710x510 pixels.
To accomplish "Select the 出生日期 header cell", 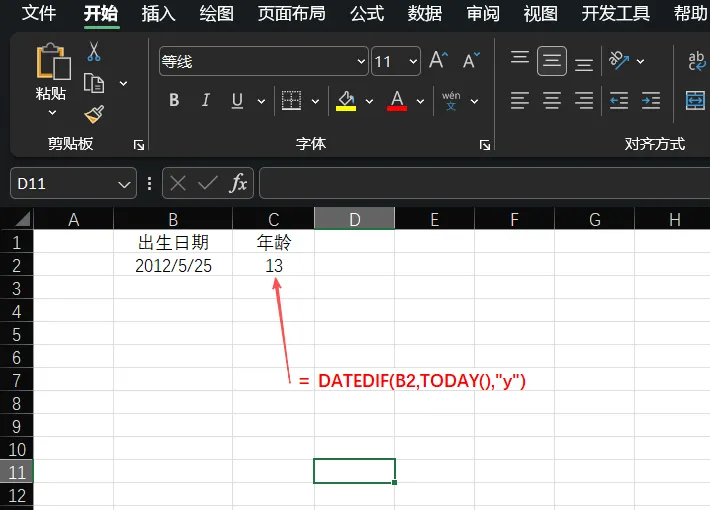I will 173,242.
